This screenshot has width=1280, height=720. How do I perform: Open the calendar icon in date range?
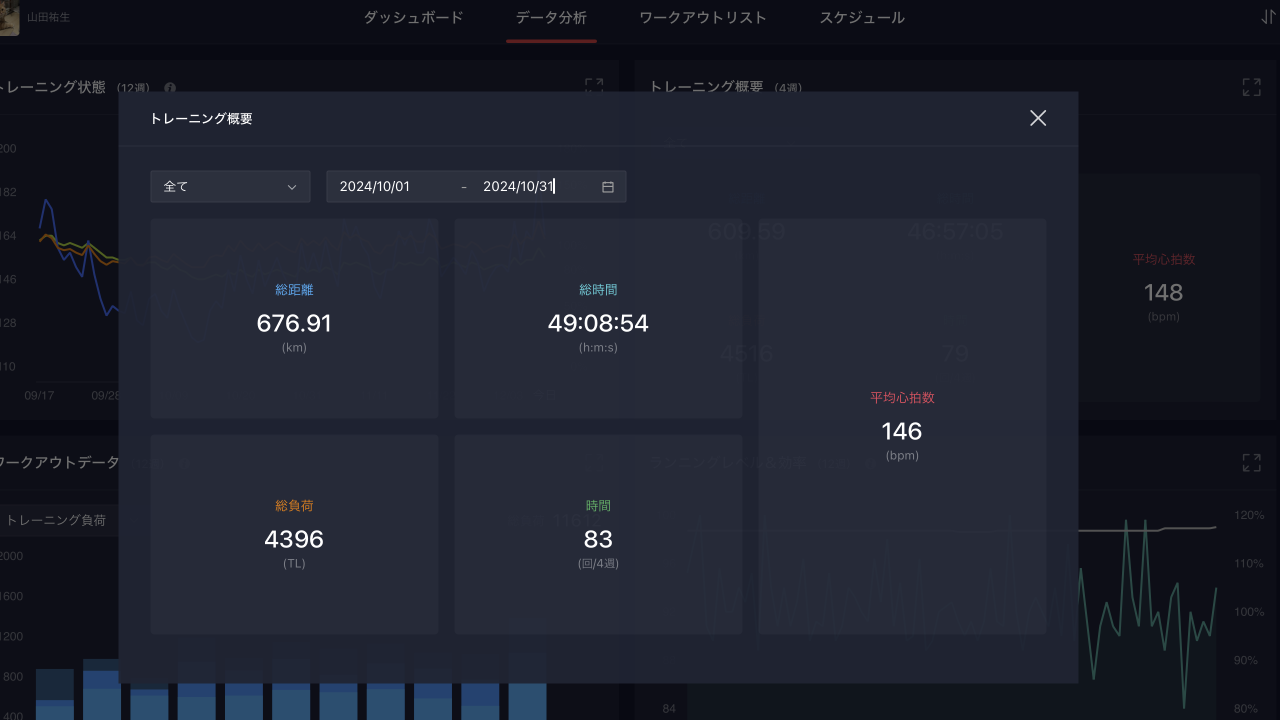coord(607,187)
